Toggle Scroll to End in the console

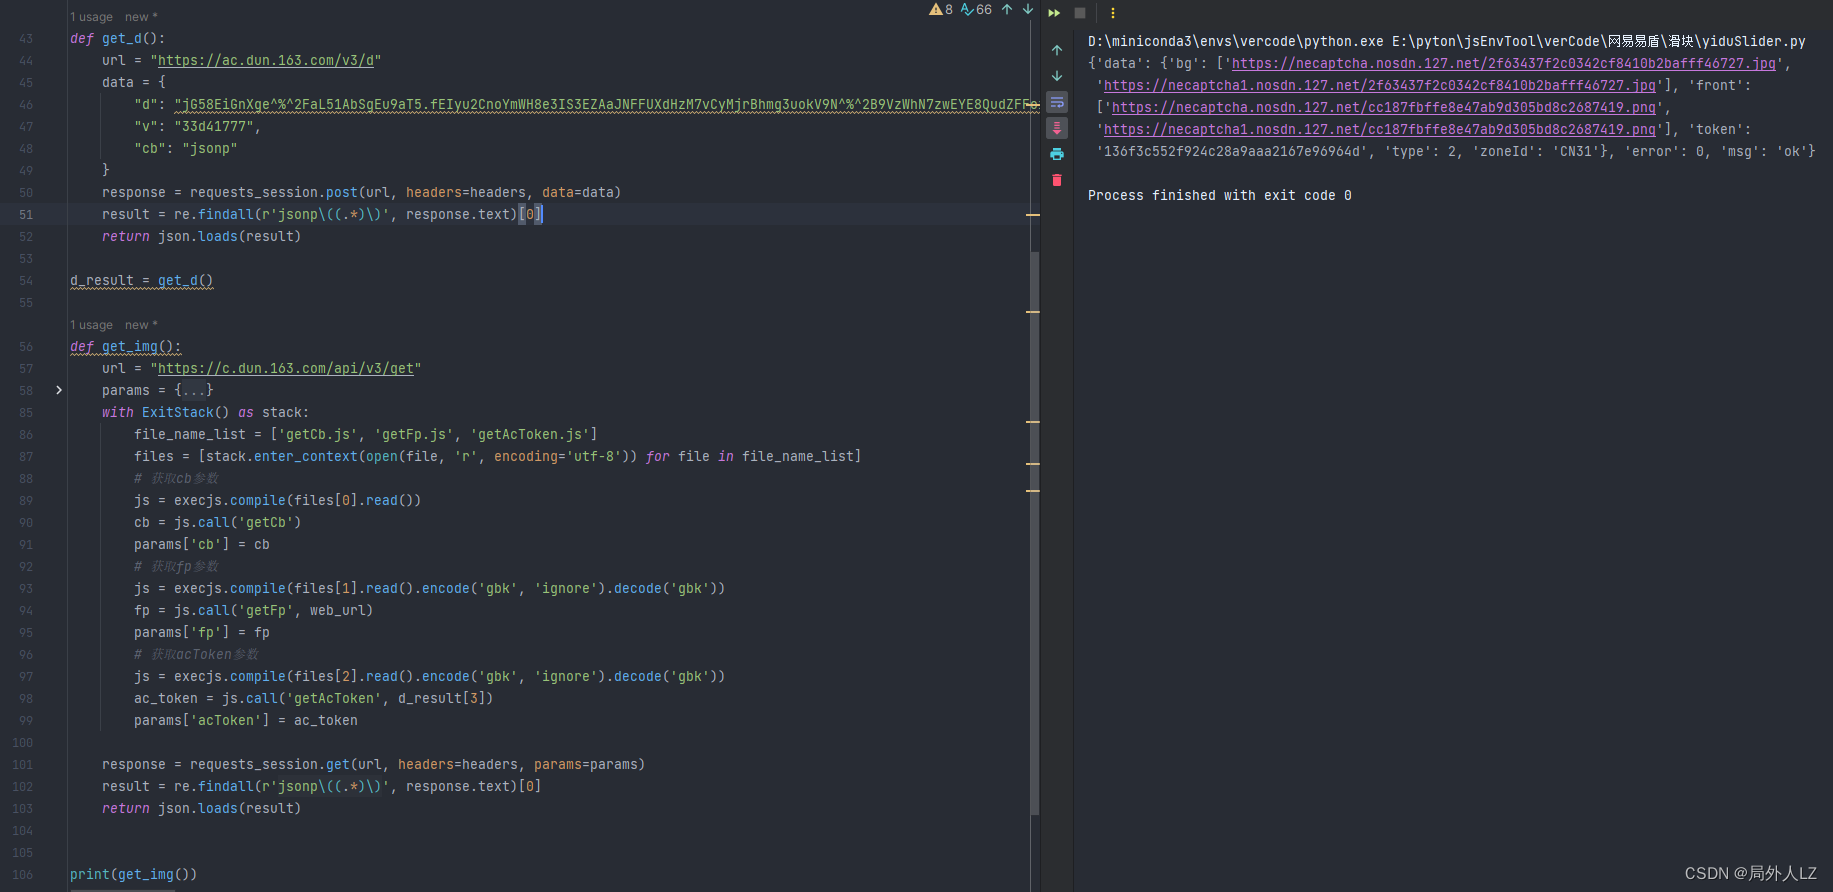coord(1057,128)
